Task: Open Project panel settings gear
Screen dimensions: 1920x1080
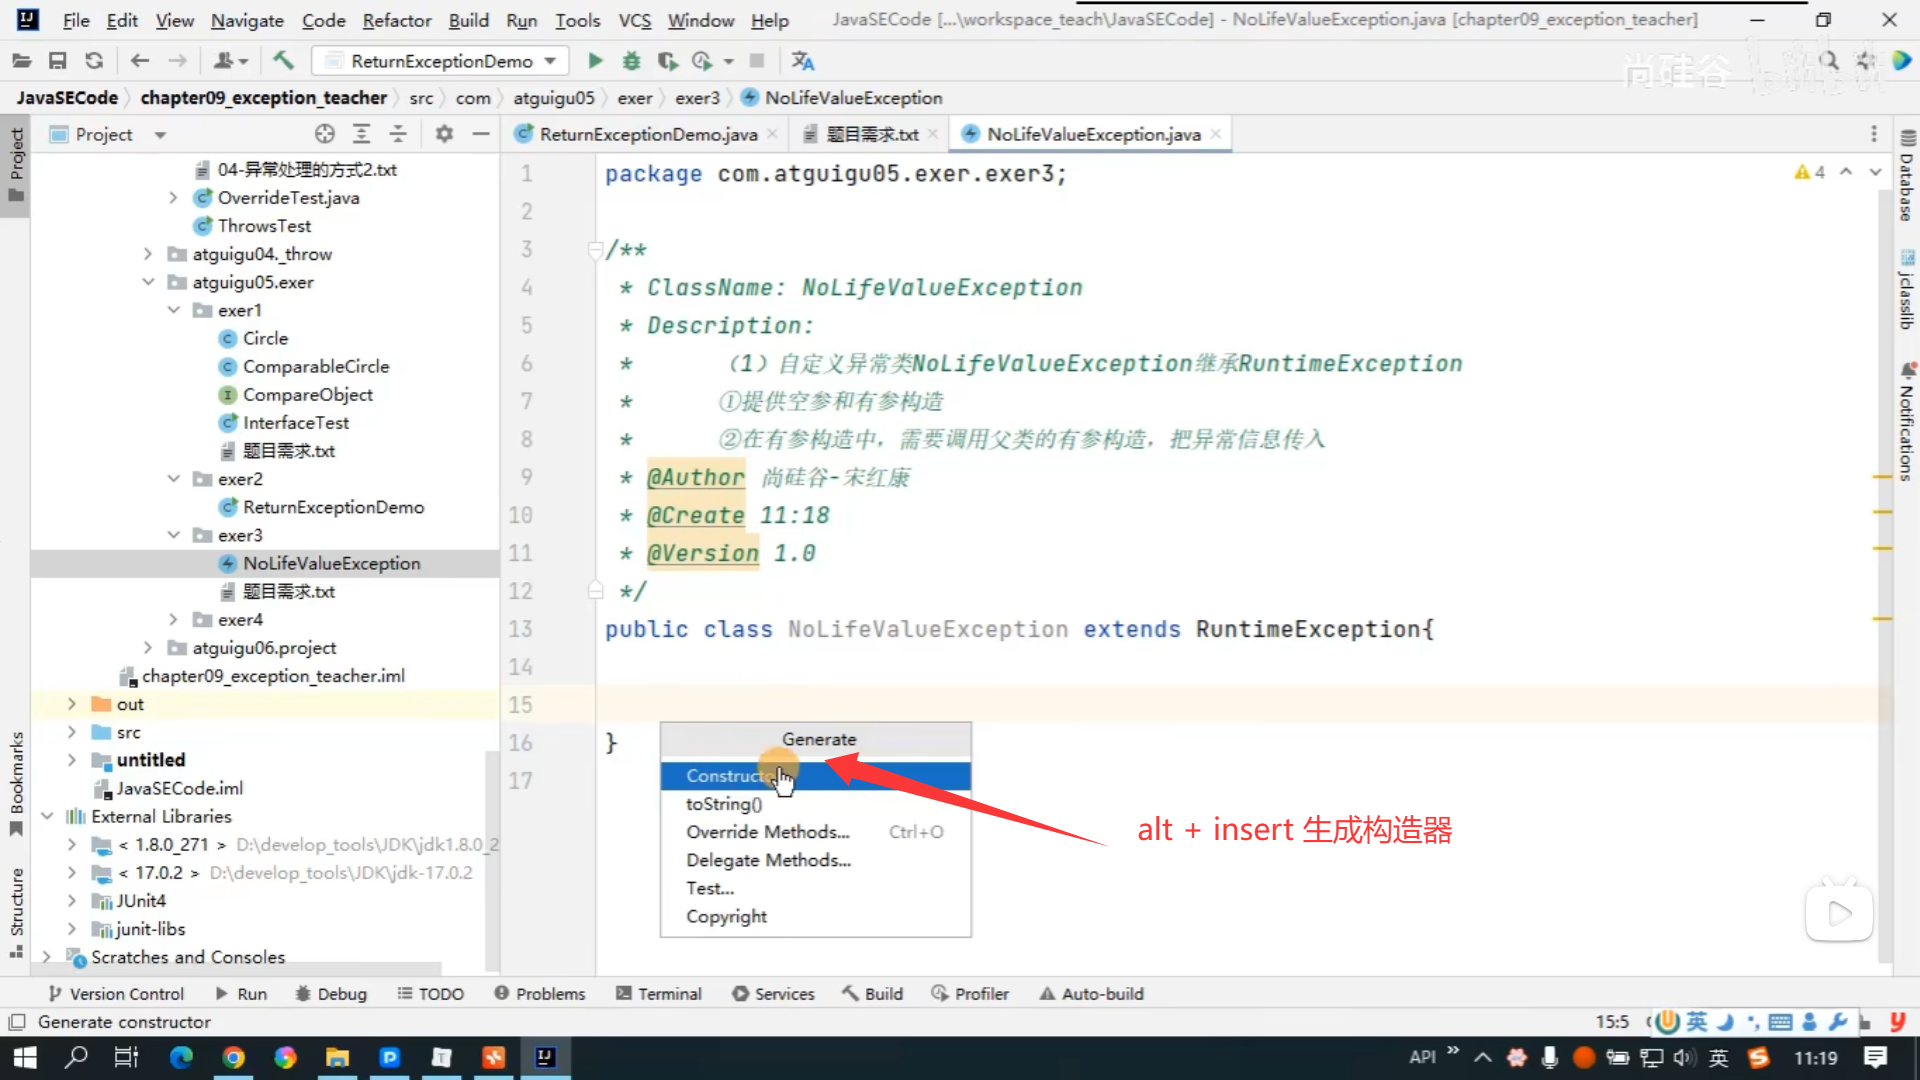Action: click(x=444, y=134)
